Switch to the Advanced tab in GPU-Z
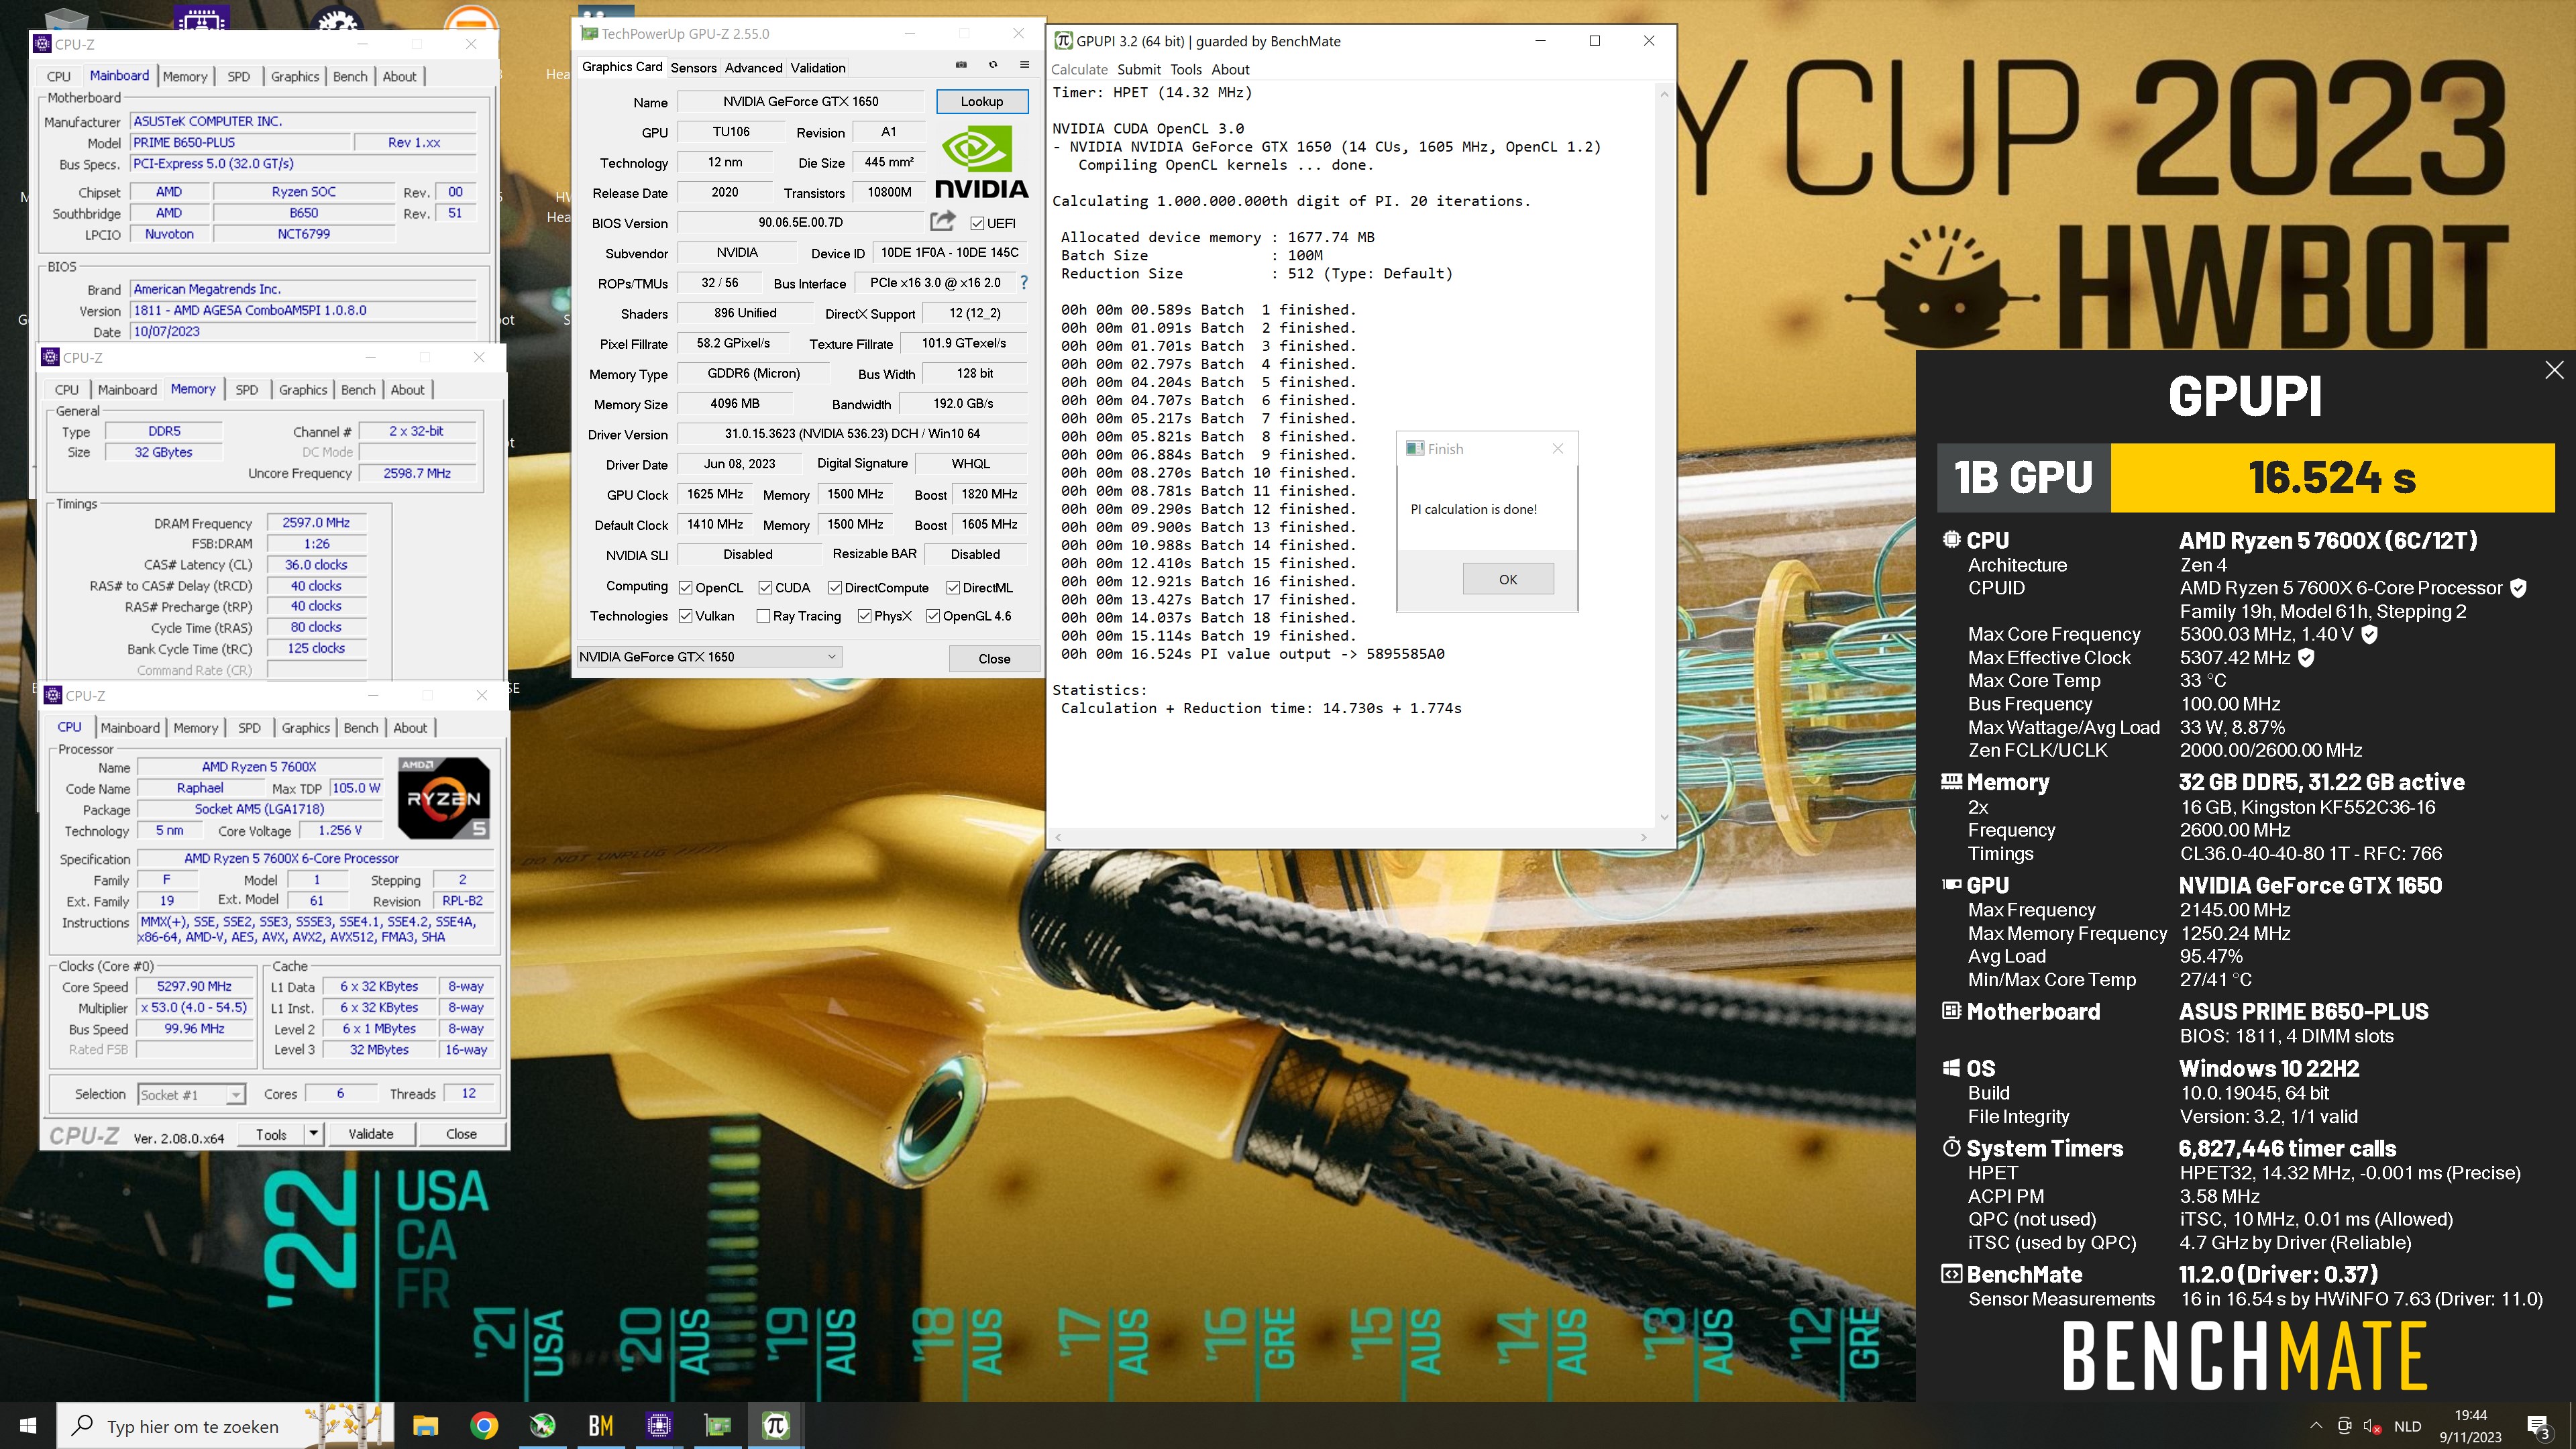 [x=753, y=67]
